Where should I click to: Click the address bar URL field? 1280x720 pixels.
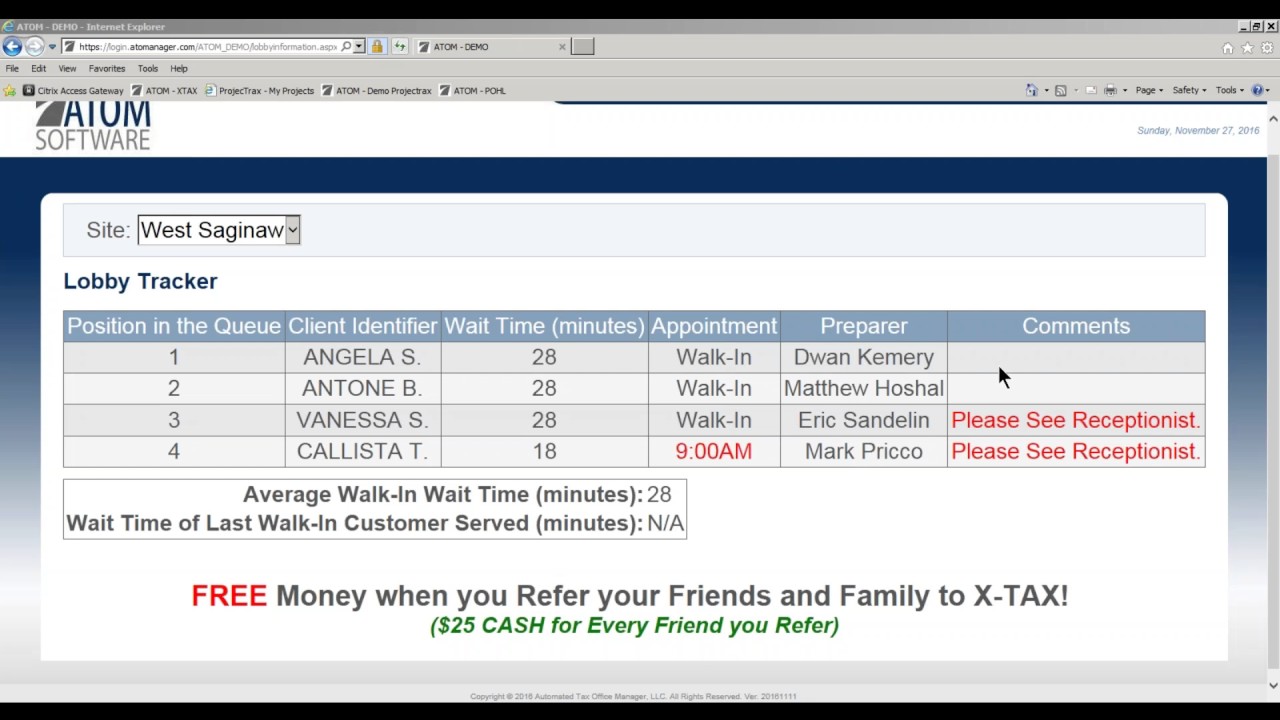(208, 47)
